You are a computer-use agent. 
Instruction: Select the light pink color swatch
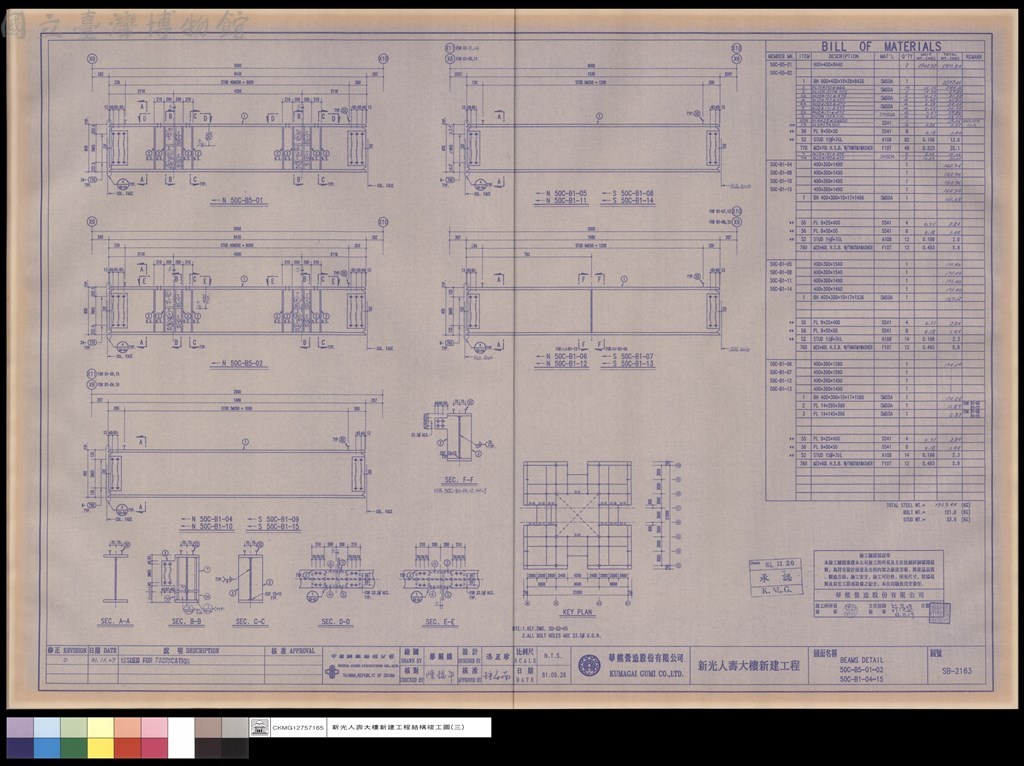coord(154,728)
